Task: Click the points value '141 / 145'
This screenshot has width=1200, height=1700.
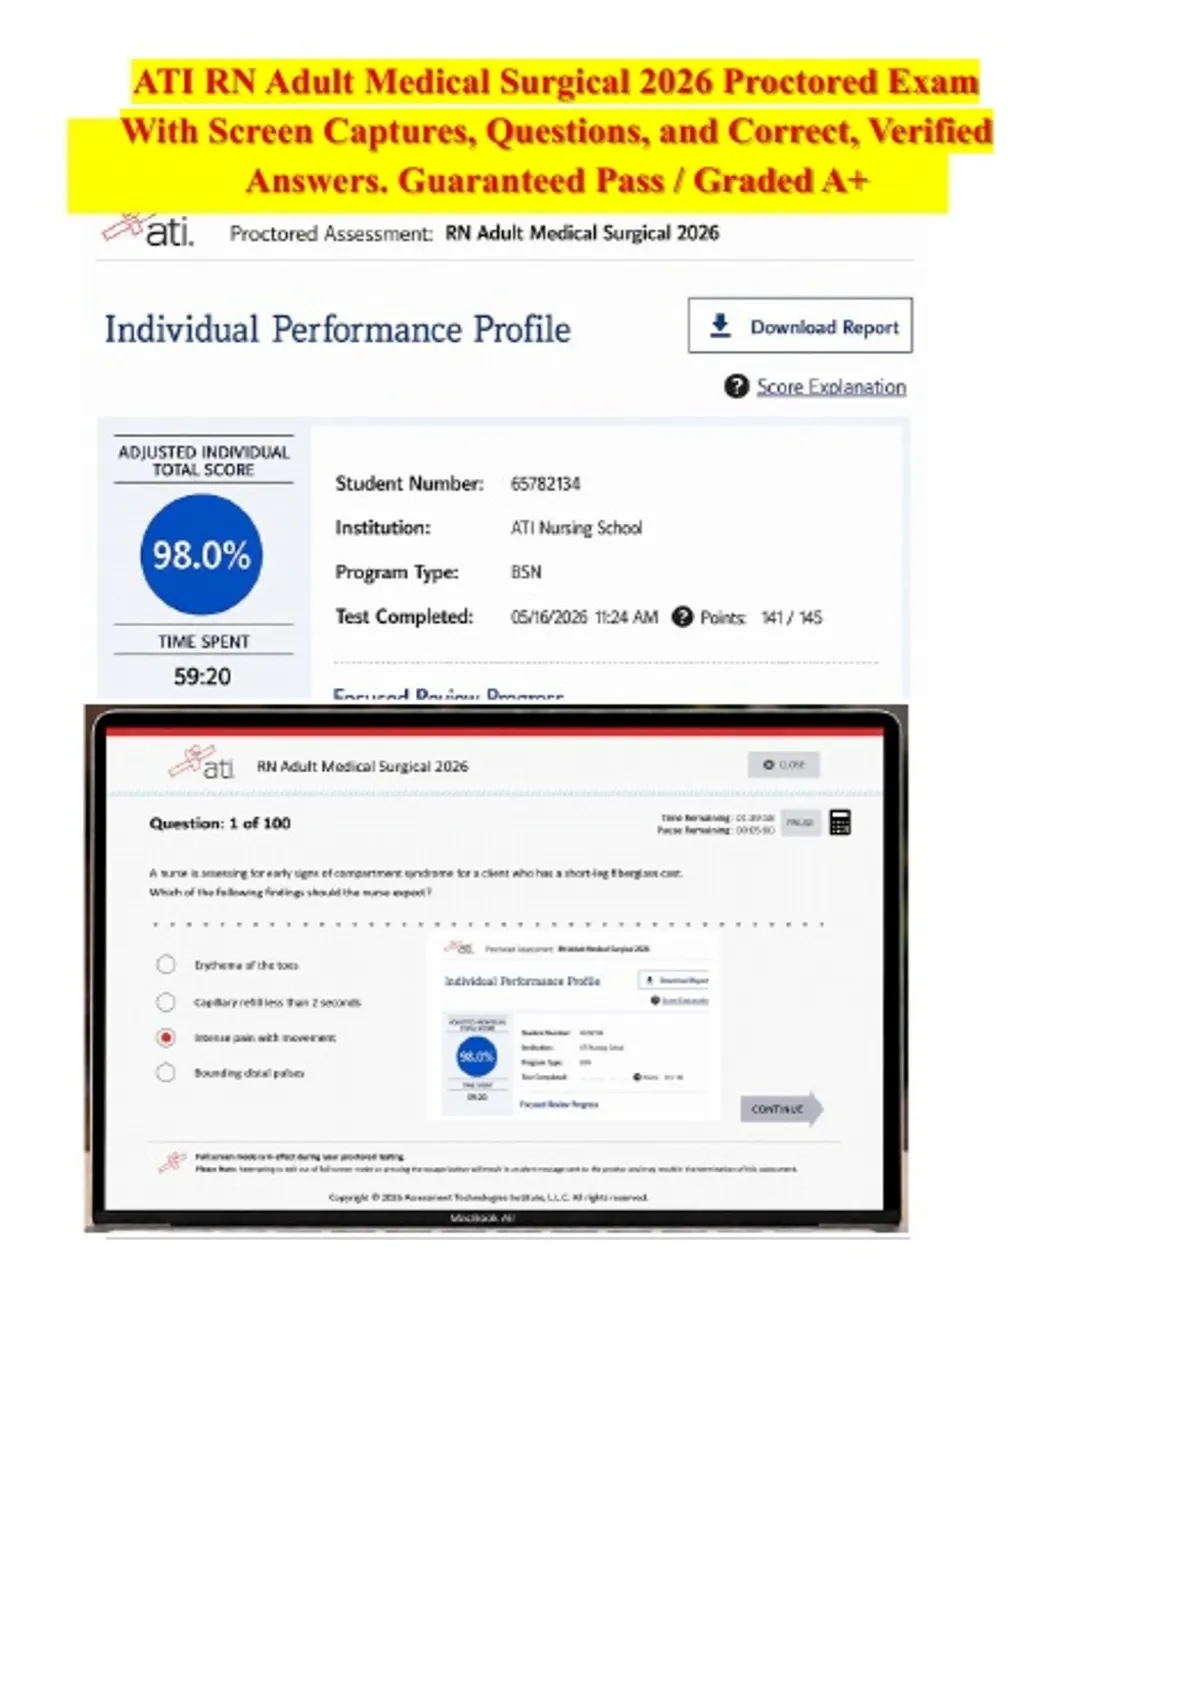Action: pyautogui.click(x=791, y=617)
